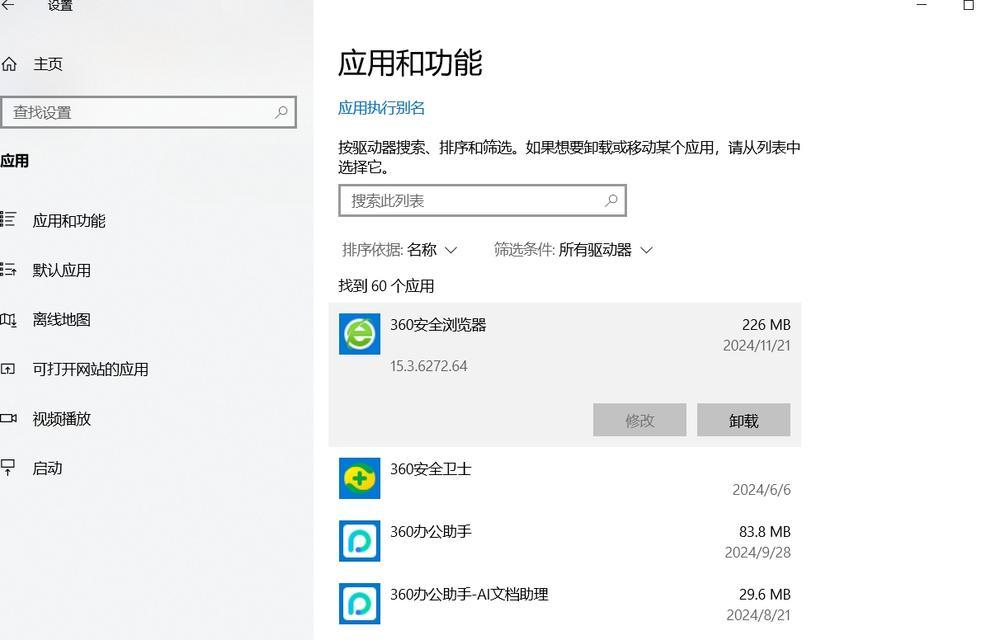Click the icon beside 默认应用
The width and height of the screenshot is (1000, 640).
(x=8, y=269)
